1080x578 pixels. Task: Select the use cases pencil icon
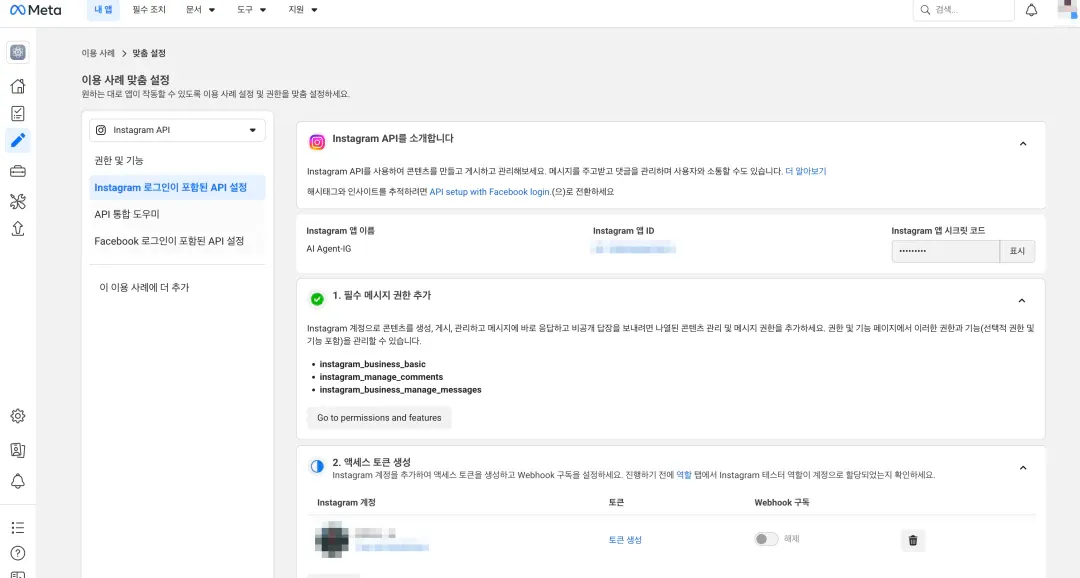[x=18, y=141]
